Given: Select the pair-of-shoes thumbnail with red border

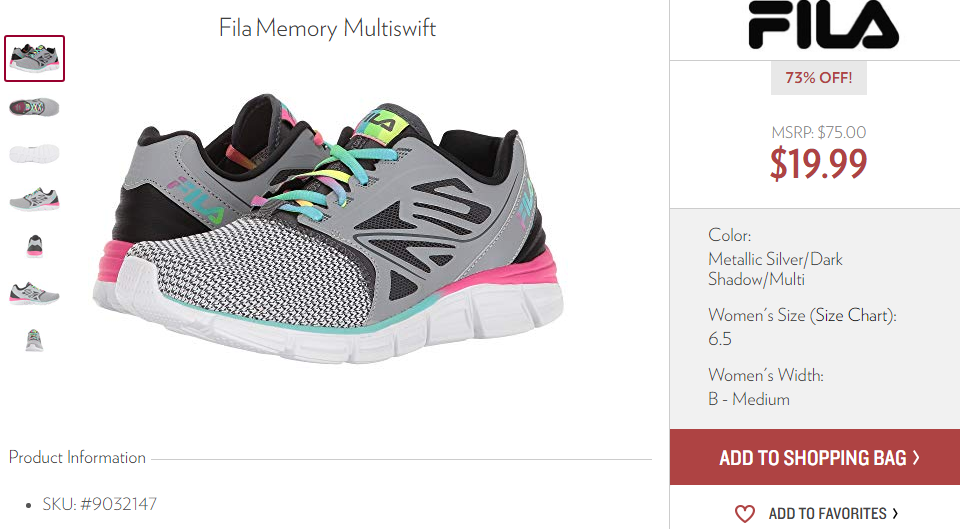Looking at the screenshot, I should coord(34,58).
